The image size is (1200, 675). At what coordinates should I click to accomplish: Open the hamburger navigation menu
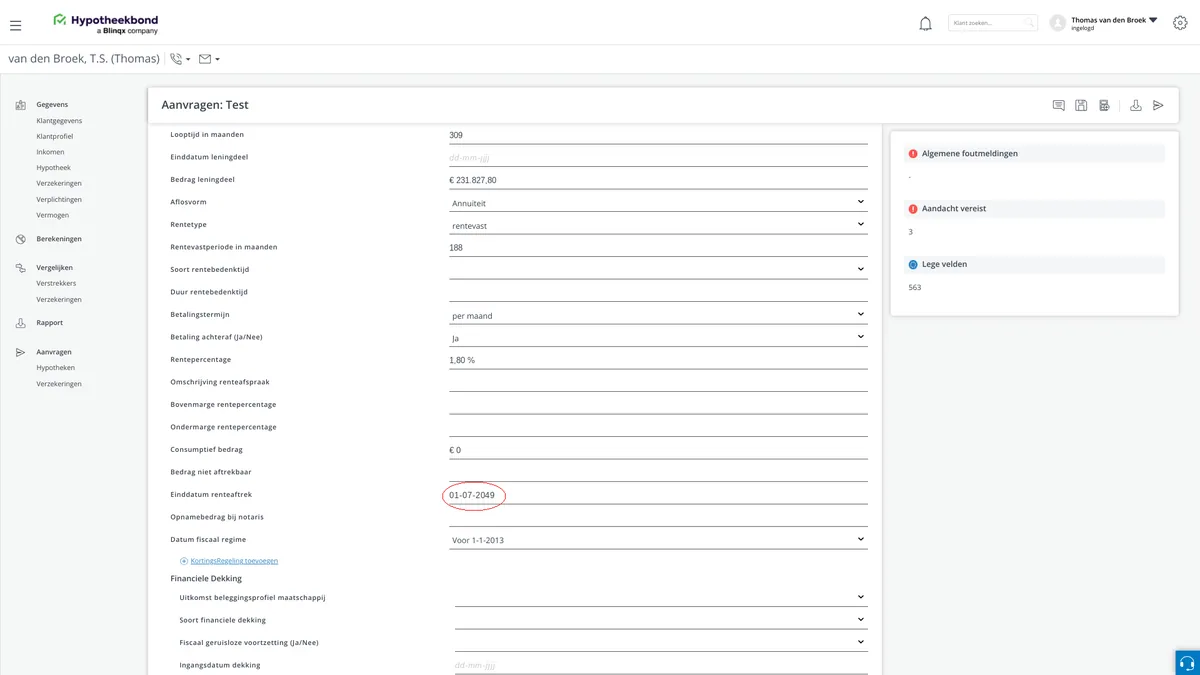(15, 25)
